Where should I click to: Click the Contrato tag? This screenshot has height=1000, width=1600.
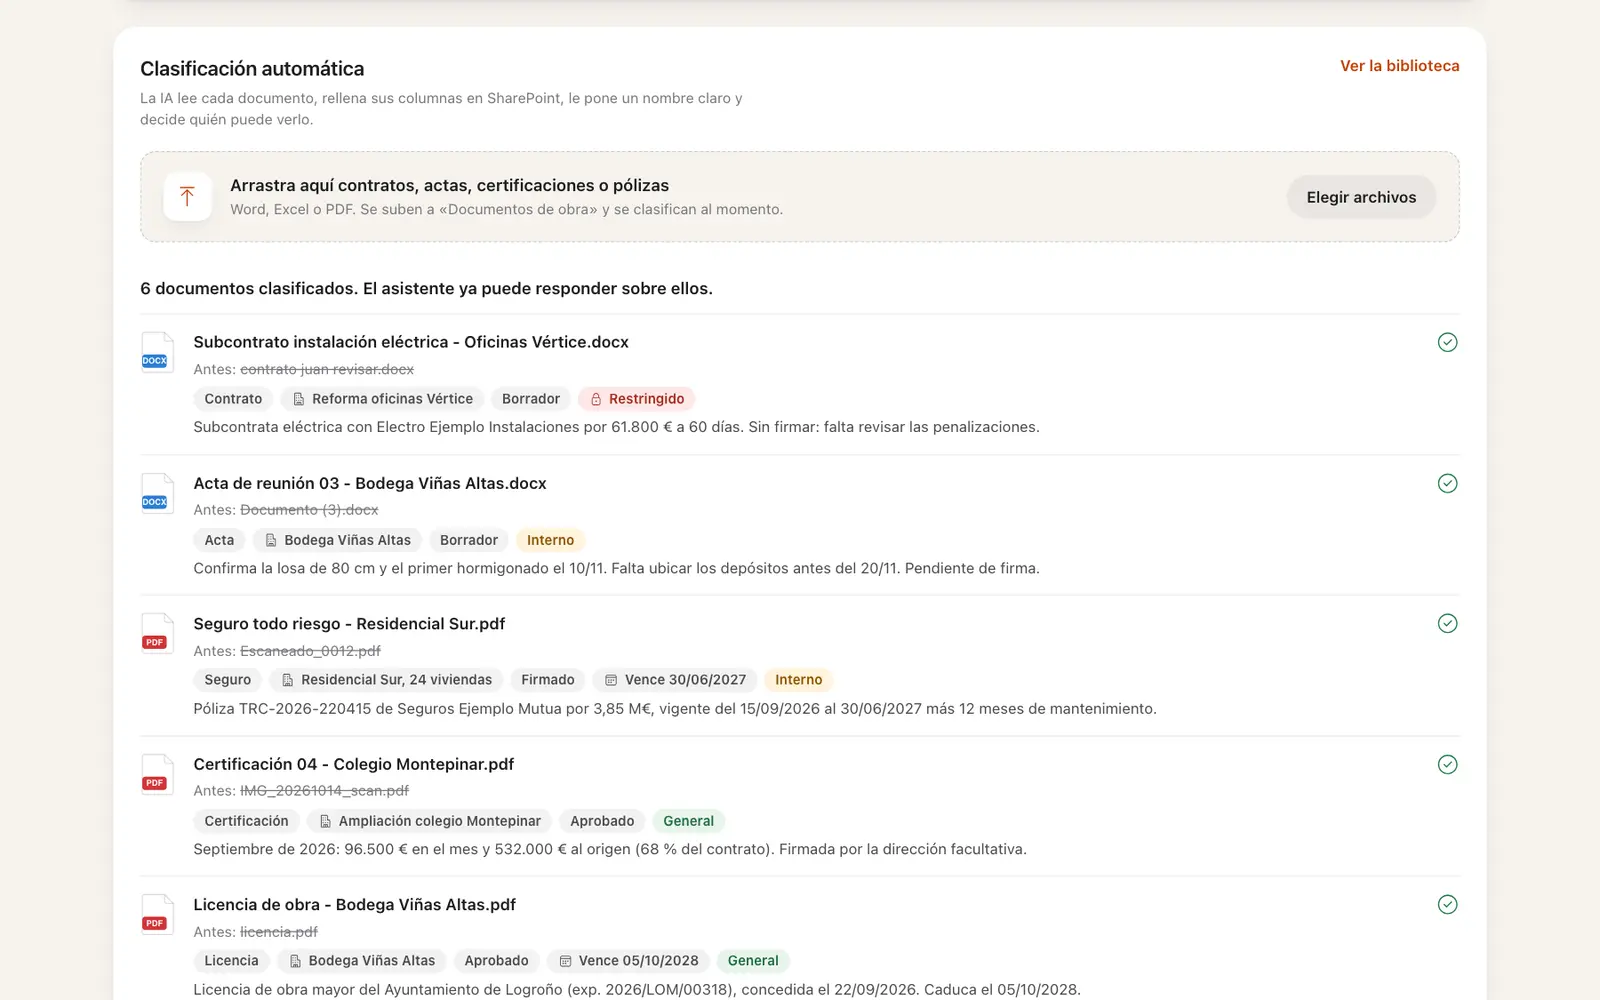click(233, 399)
